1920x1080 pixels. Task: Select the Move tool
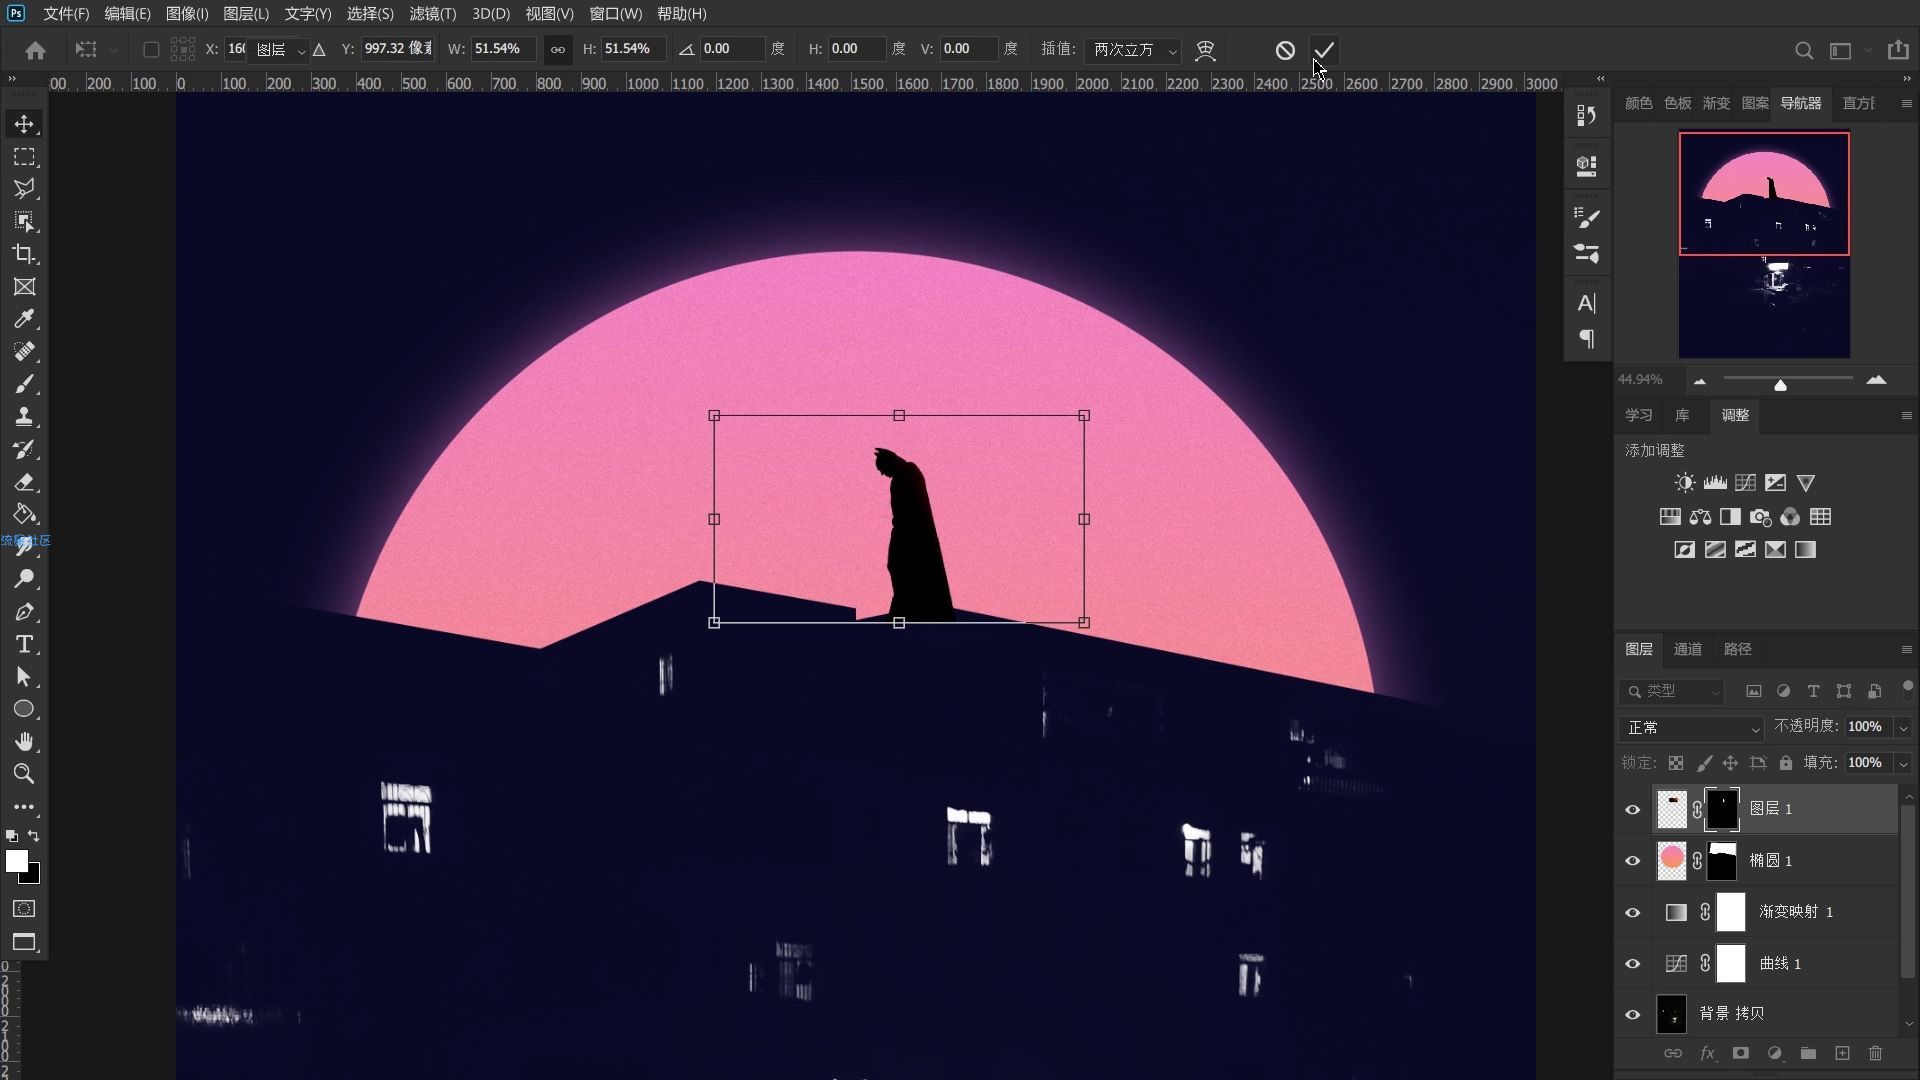24,124
